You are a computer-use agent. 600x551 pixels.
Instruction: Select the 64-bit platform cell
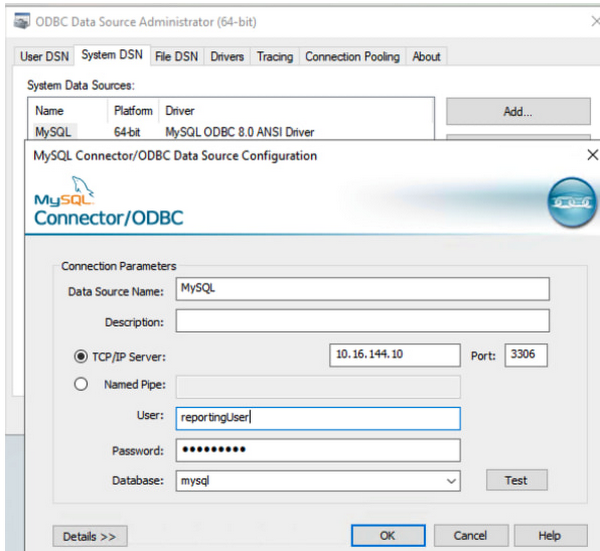[127, 132]
